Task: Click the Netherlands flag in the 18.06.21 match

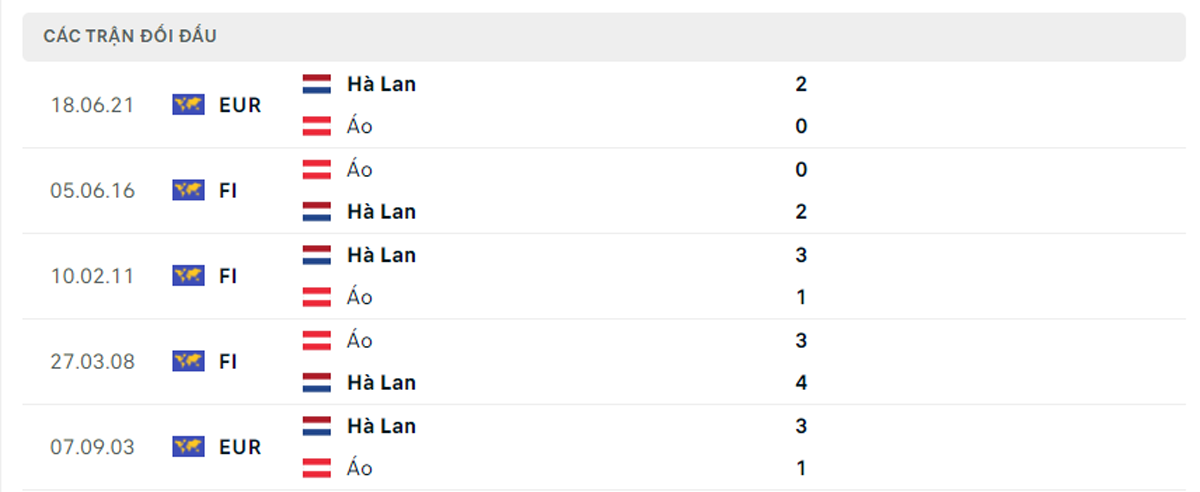Action: (317, 84)
